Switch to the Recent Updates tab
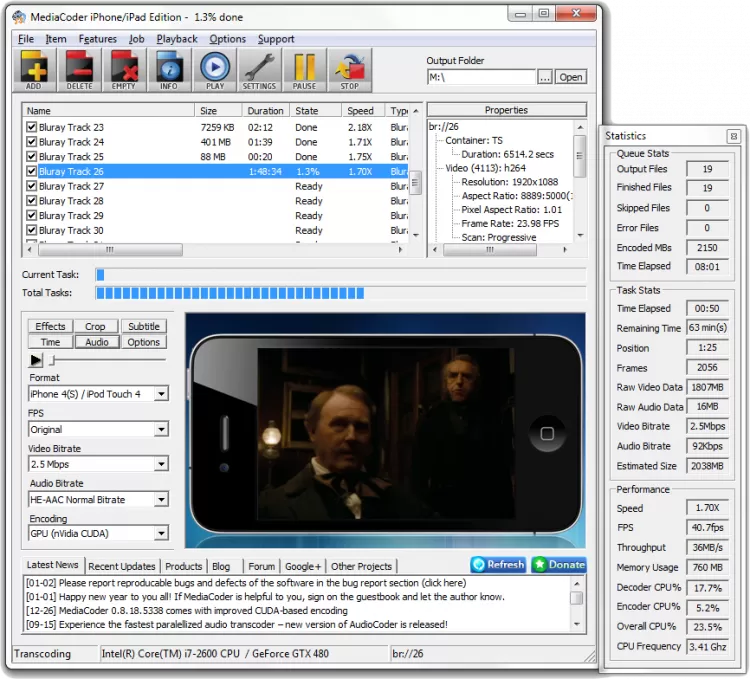 pyautogui.click(x=122, y=567)
